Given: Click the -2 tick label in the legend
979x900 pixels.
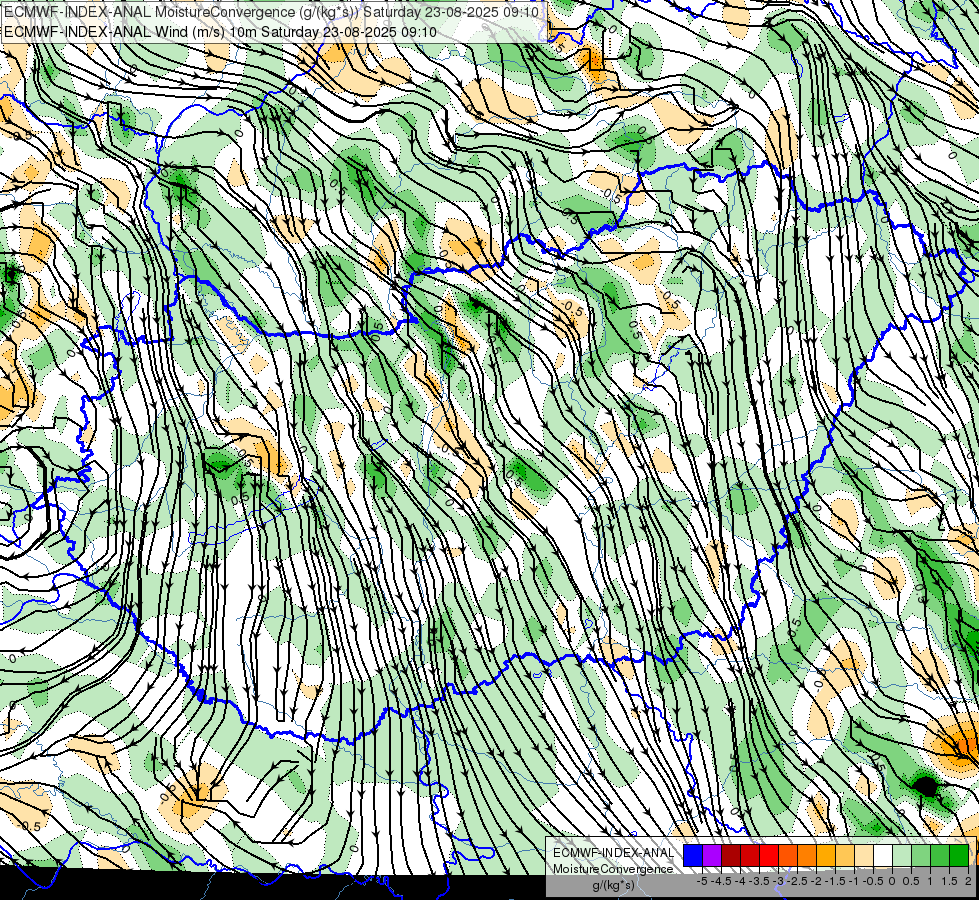Looking at the screenshot, I should 816,881.
